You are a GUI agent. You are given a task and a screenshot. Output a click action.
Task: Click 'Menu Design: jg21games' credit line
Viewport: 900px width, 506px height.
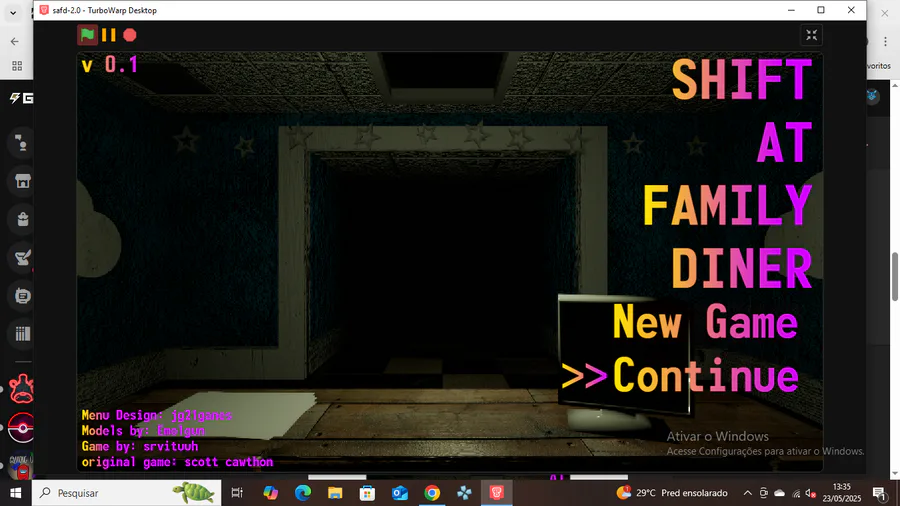pyautogui.click(x=157, y=415)
